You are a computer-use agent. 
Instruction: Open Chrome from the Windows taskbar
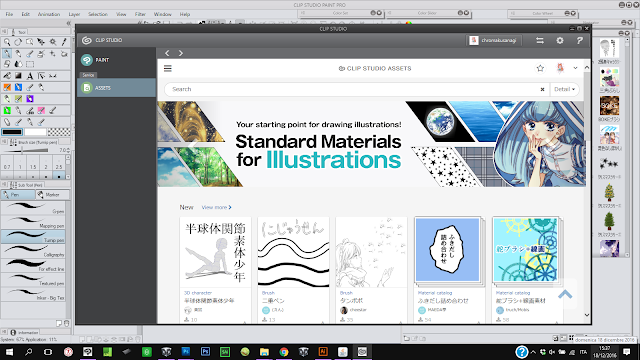click(x=284, y=352)
